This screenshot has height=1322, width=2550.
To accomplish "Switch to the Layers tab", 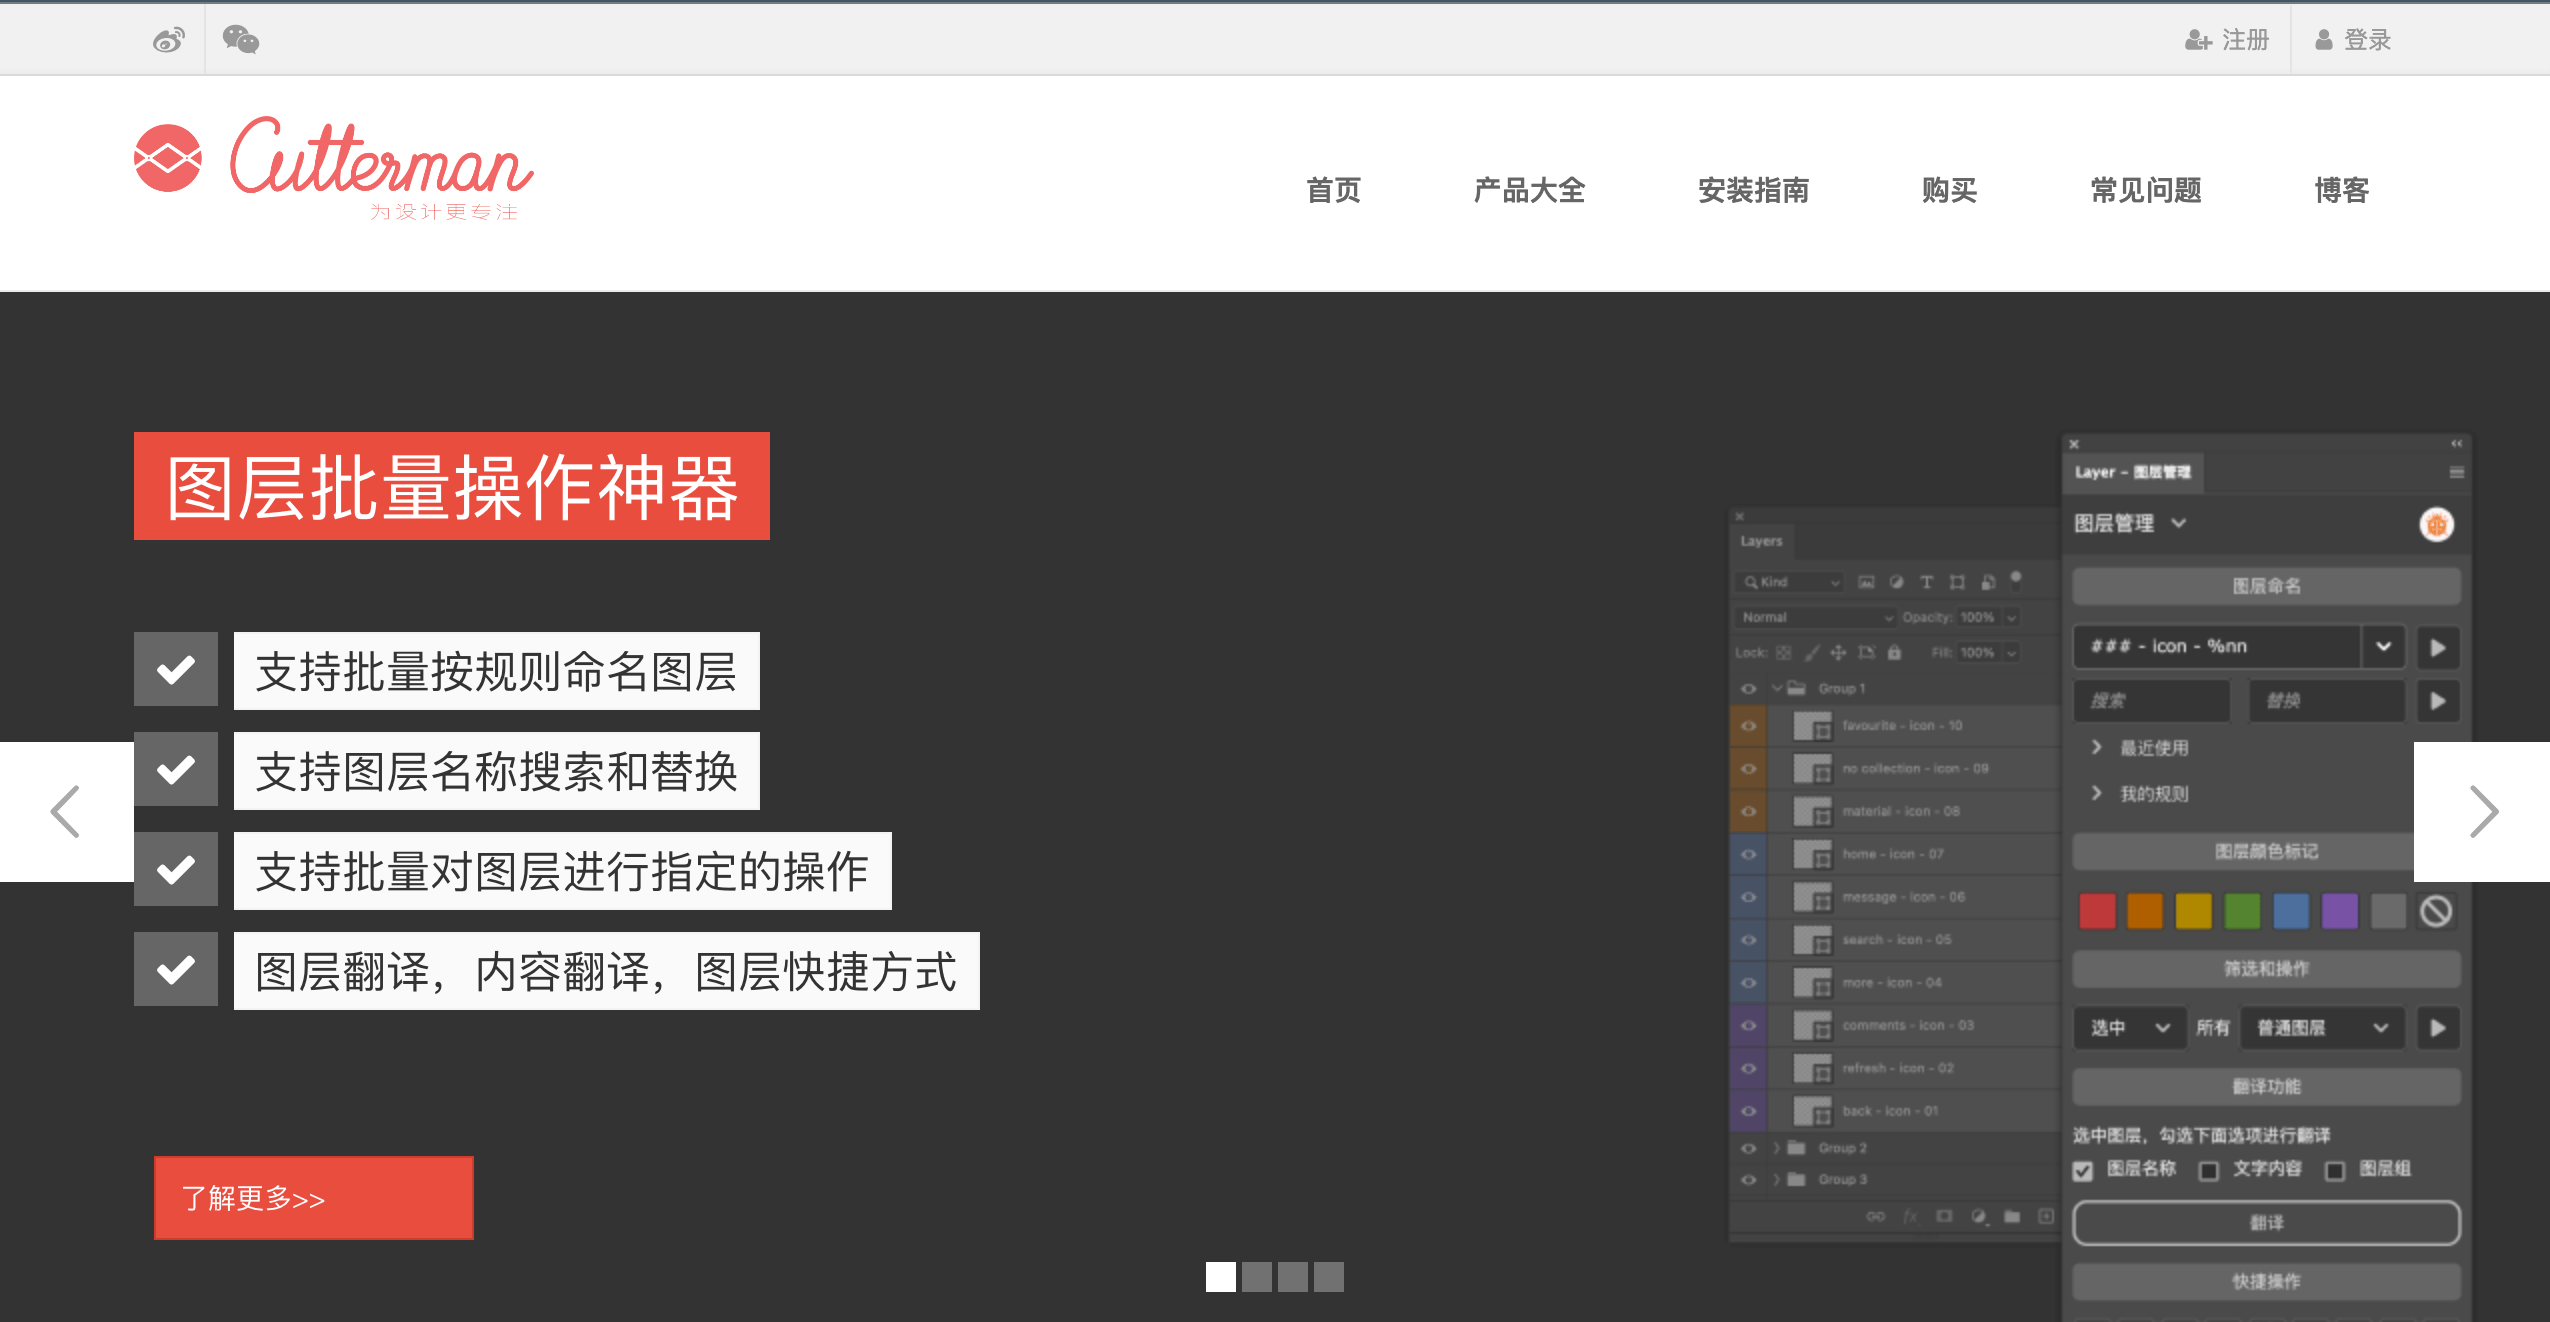I will pyautogui.click(x=1761, y=541).
